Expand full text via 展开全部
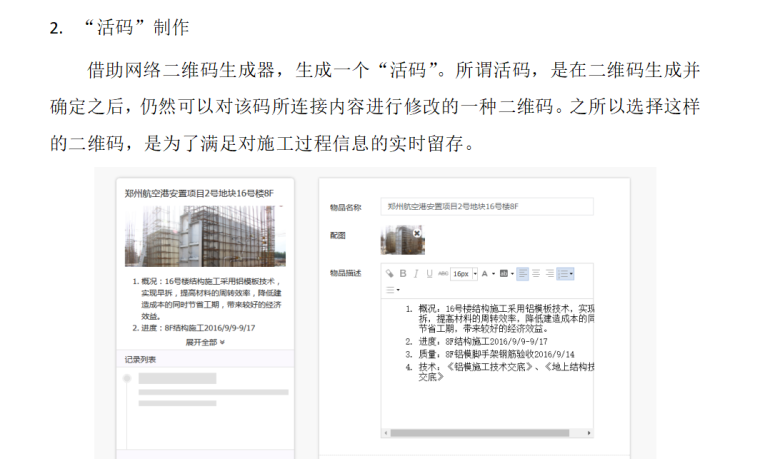Viewport: 760px width, 459px height. tap(204, 341)
